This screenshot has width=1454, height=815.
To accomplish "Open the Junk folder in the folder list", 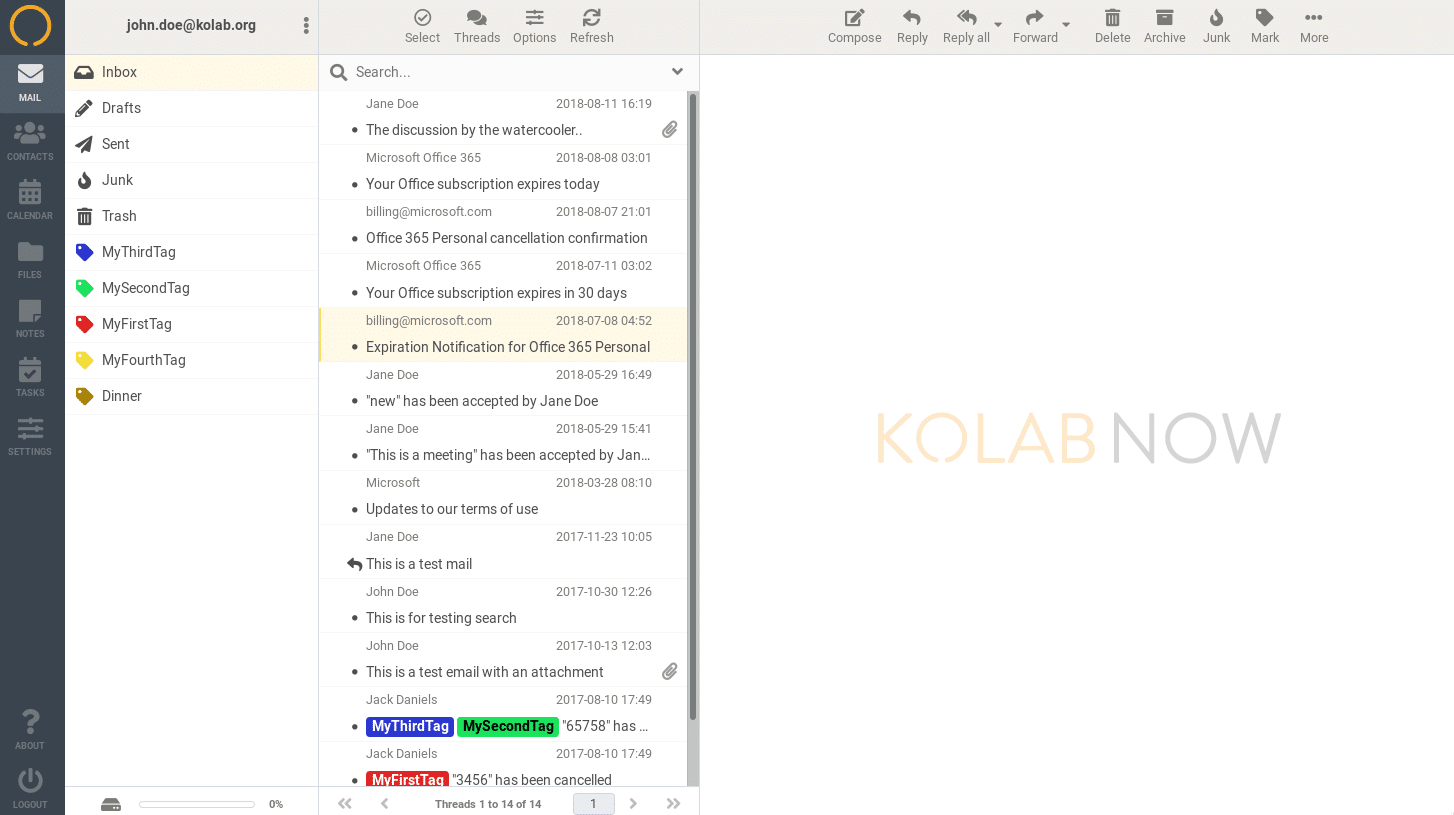I will click(x=116, y=180).
